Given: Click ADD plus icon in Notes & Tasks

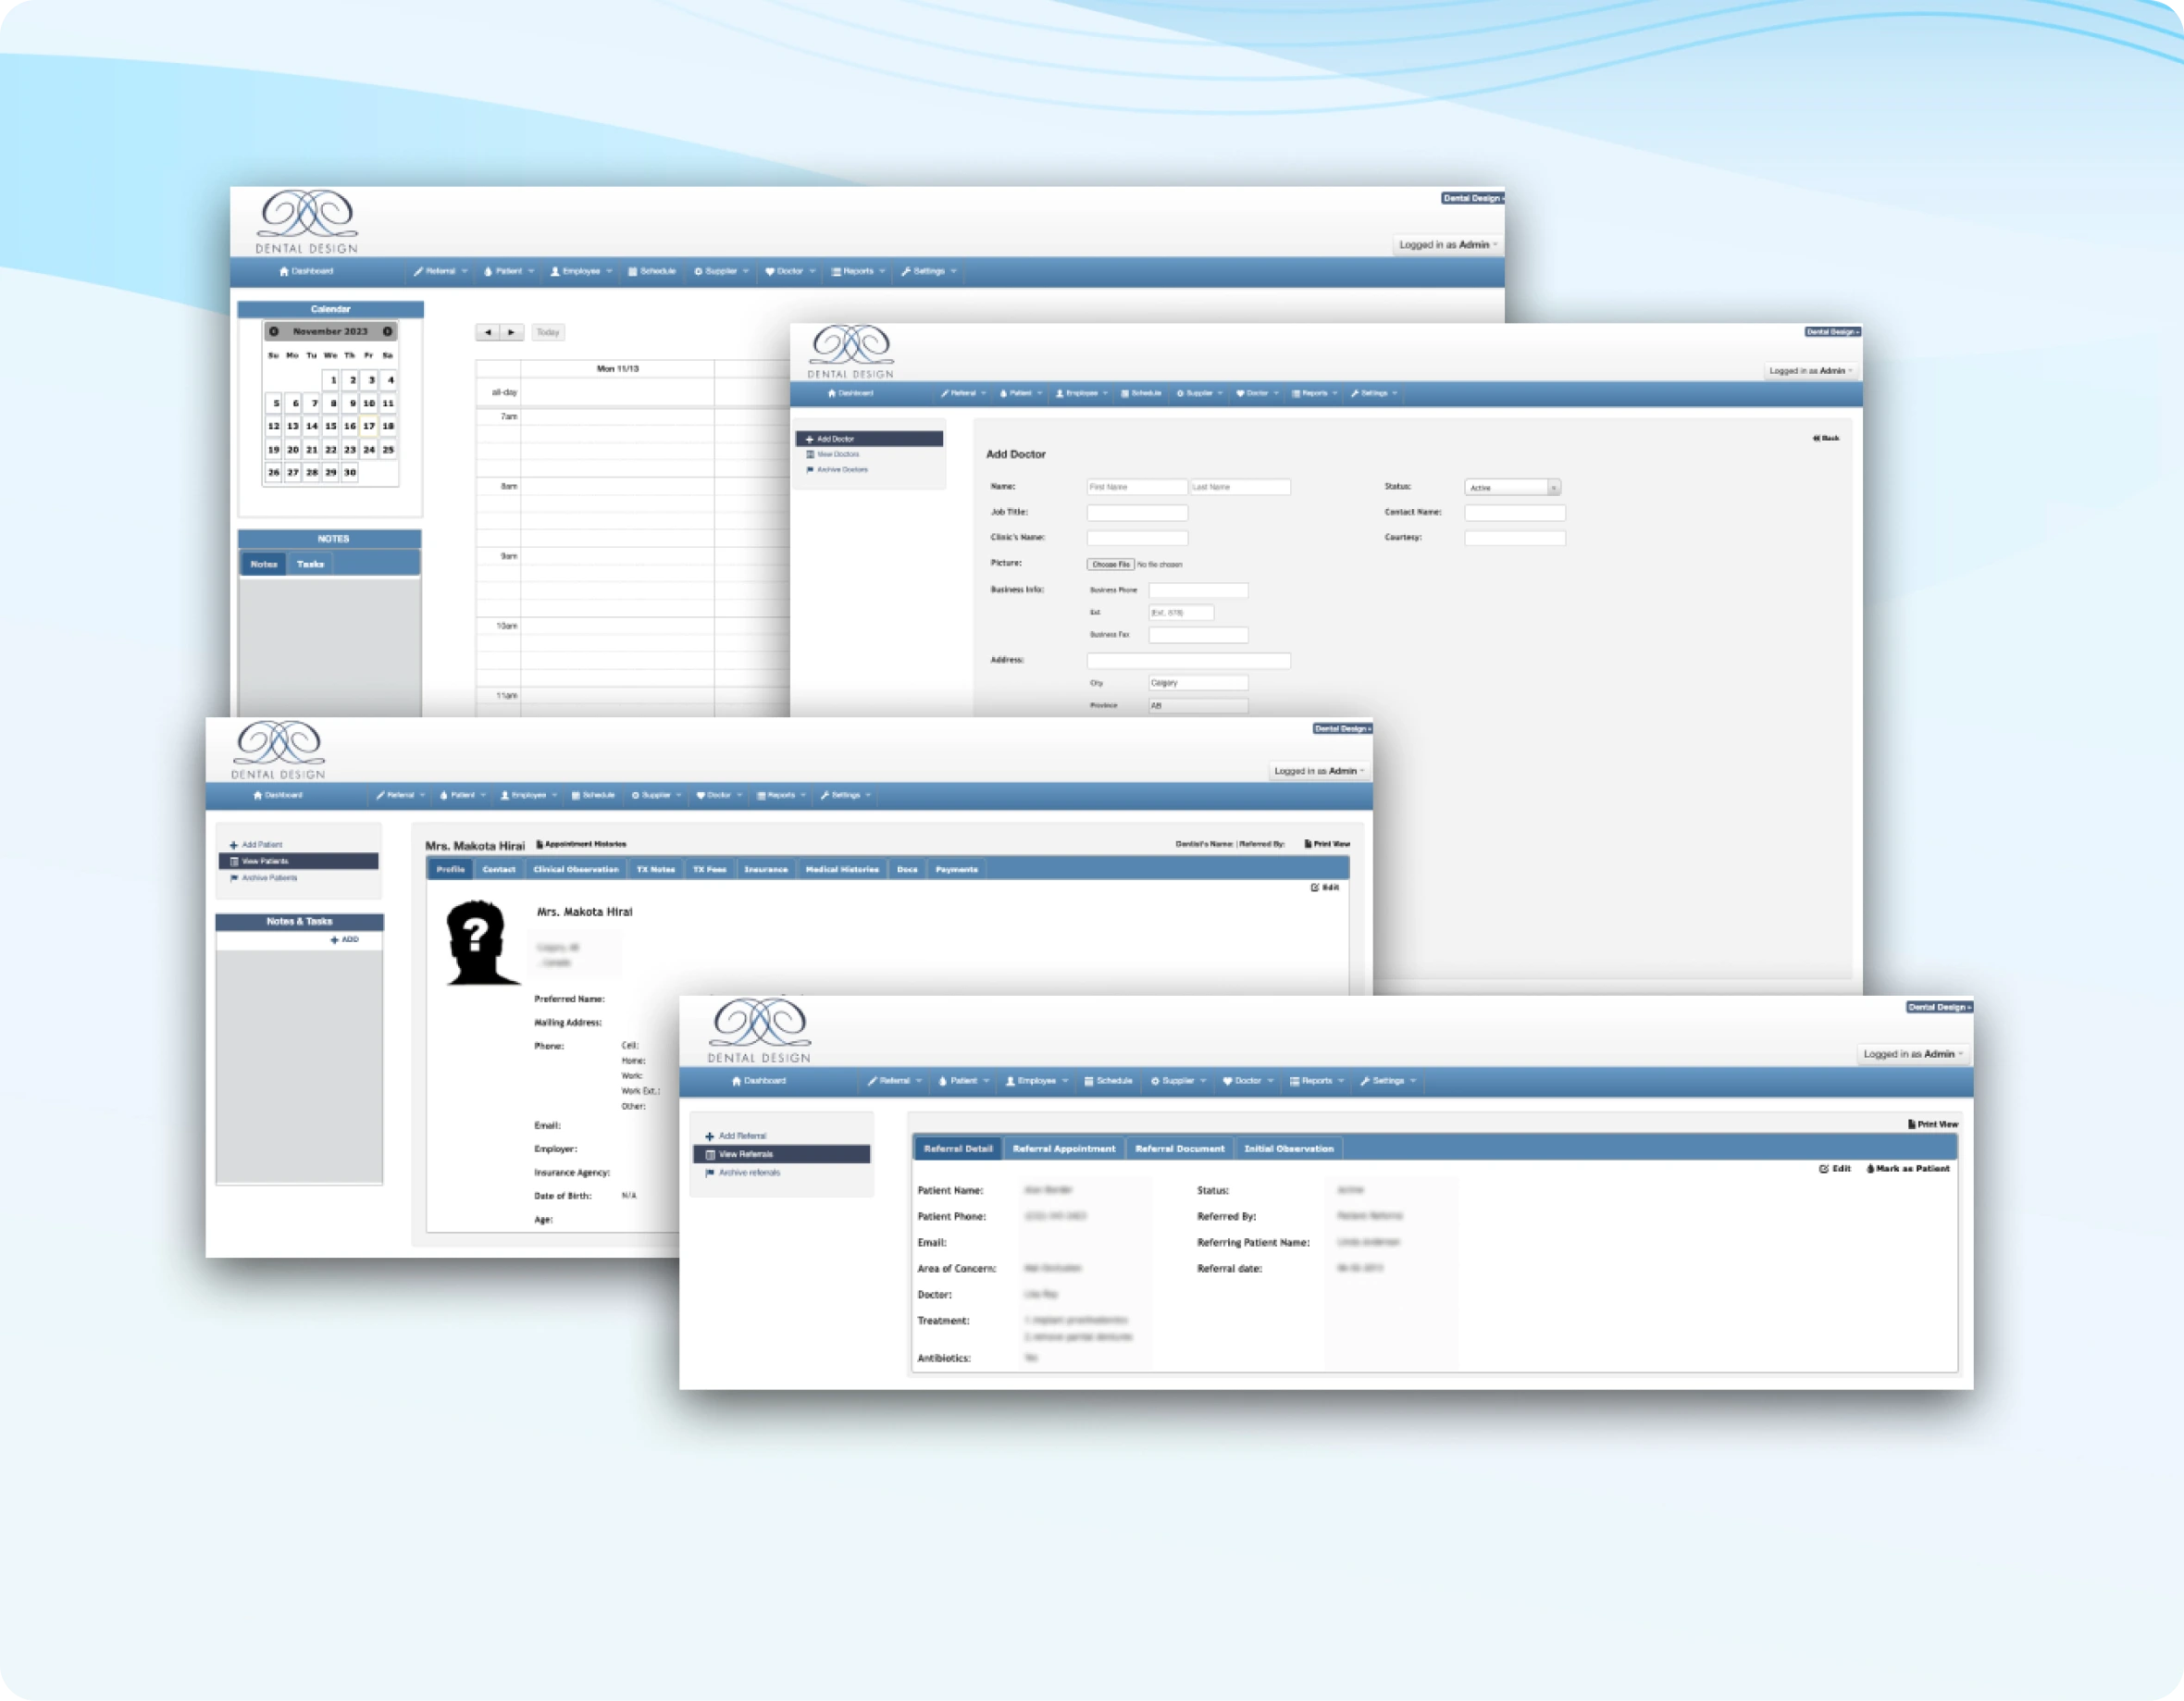Looking at the screenshot, I should [335, 940].
